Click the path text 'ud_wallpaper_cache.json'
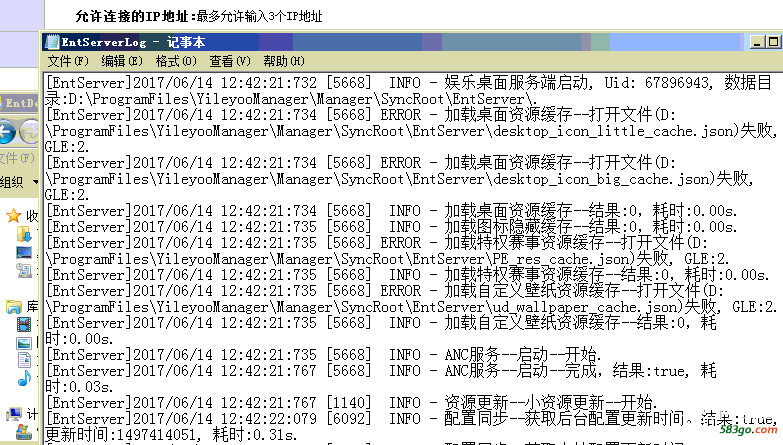This screenshot has width=783, height=445. pos(585,307)
